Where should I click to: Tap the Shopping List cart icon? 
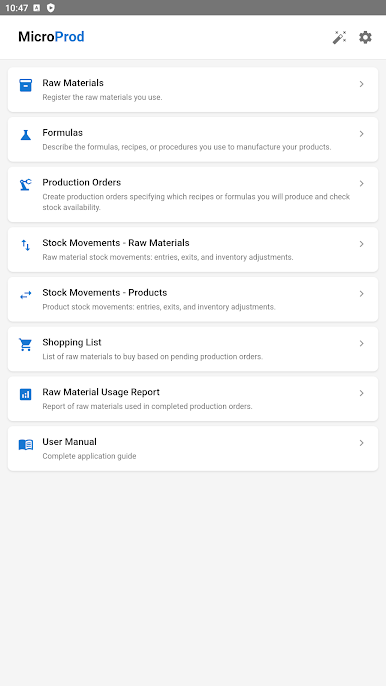pos(25,345)
